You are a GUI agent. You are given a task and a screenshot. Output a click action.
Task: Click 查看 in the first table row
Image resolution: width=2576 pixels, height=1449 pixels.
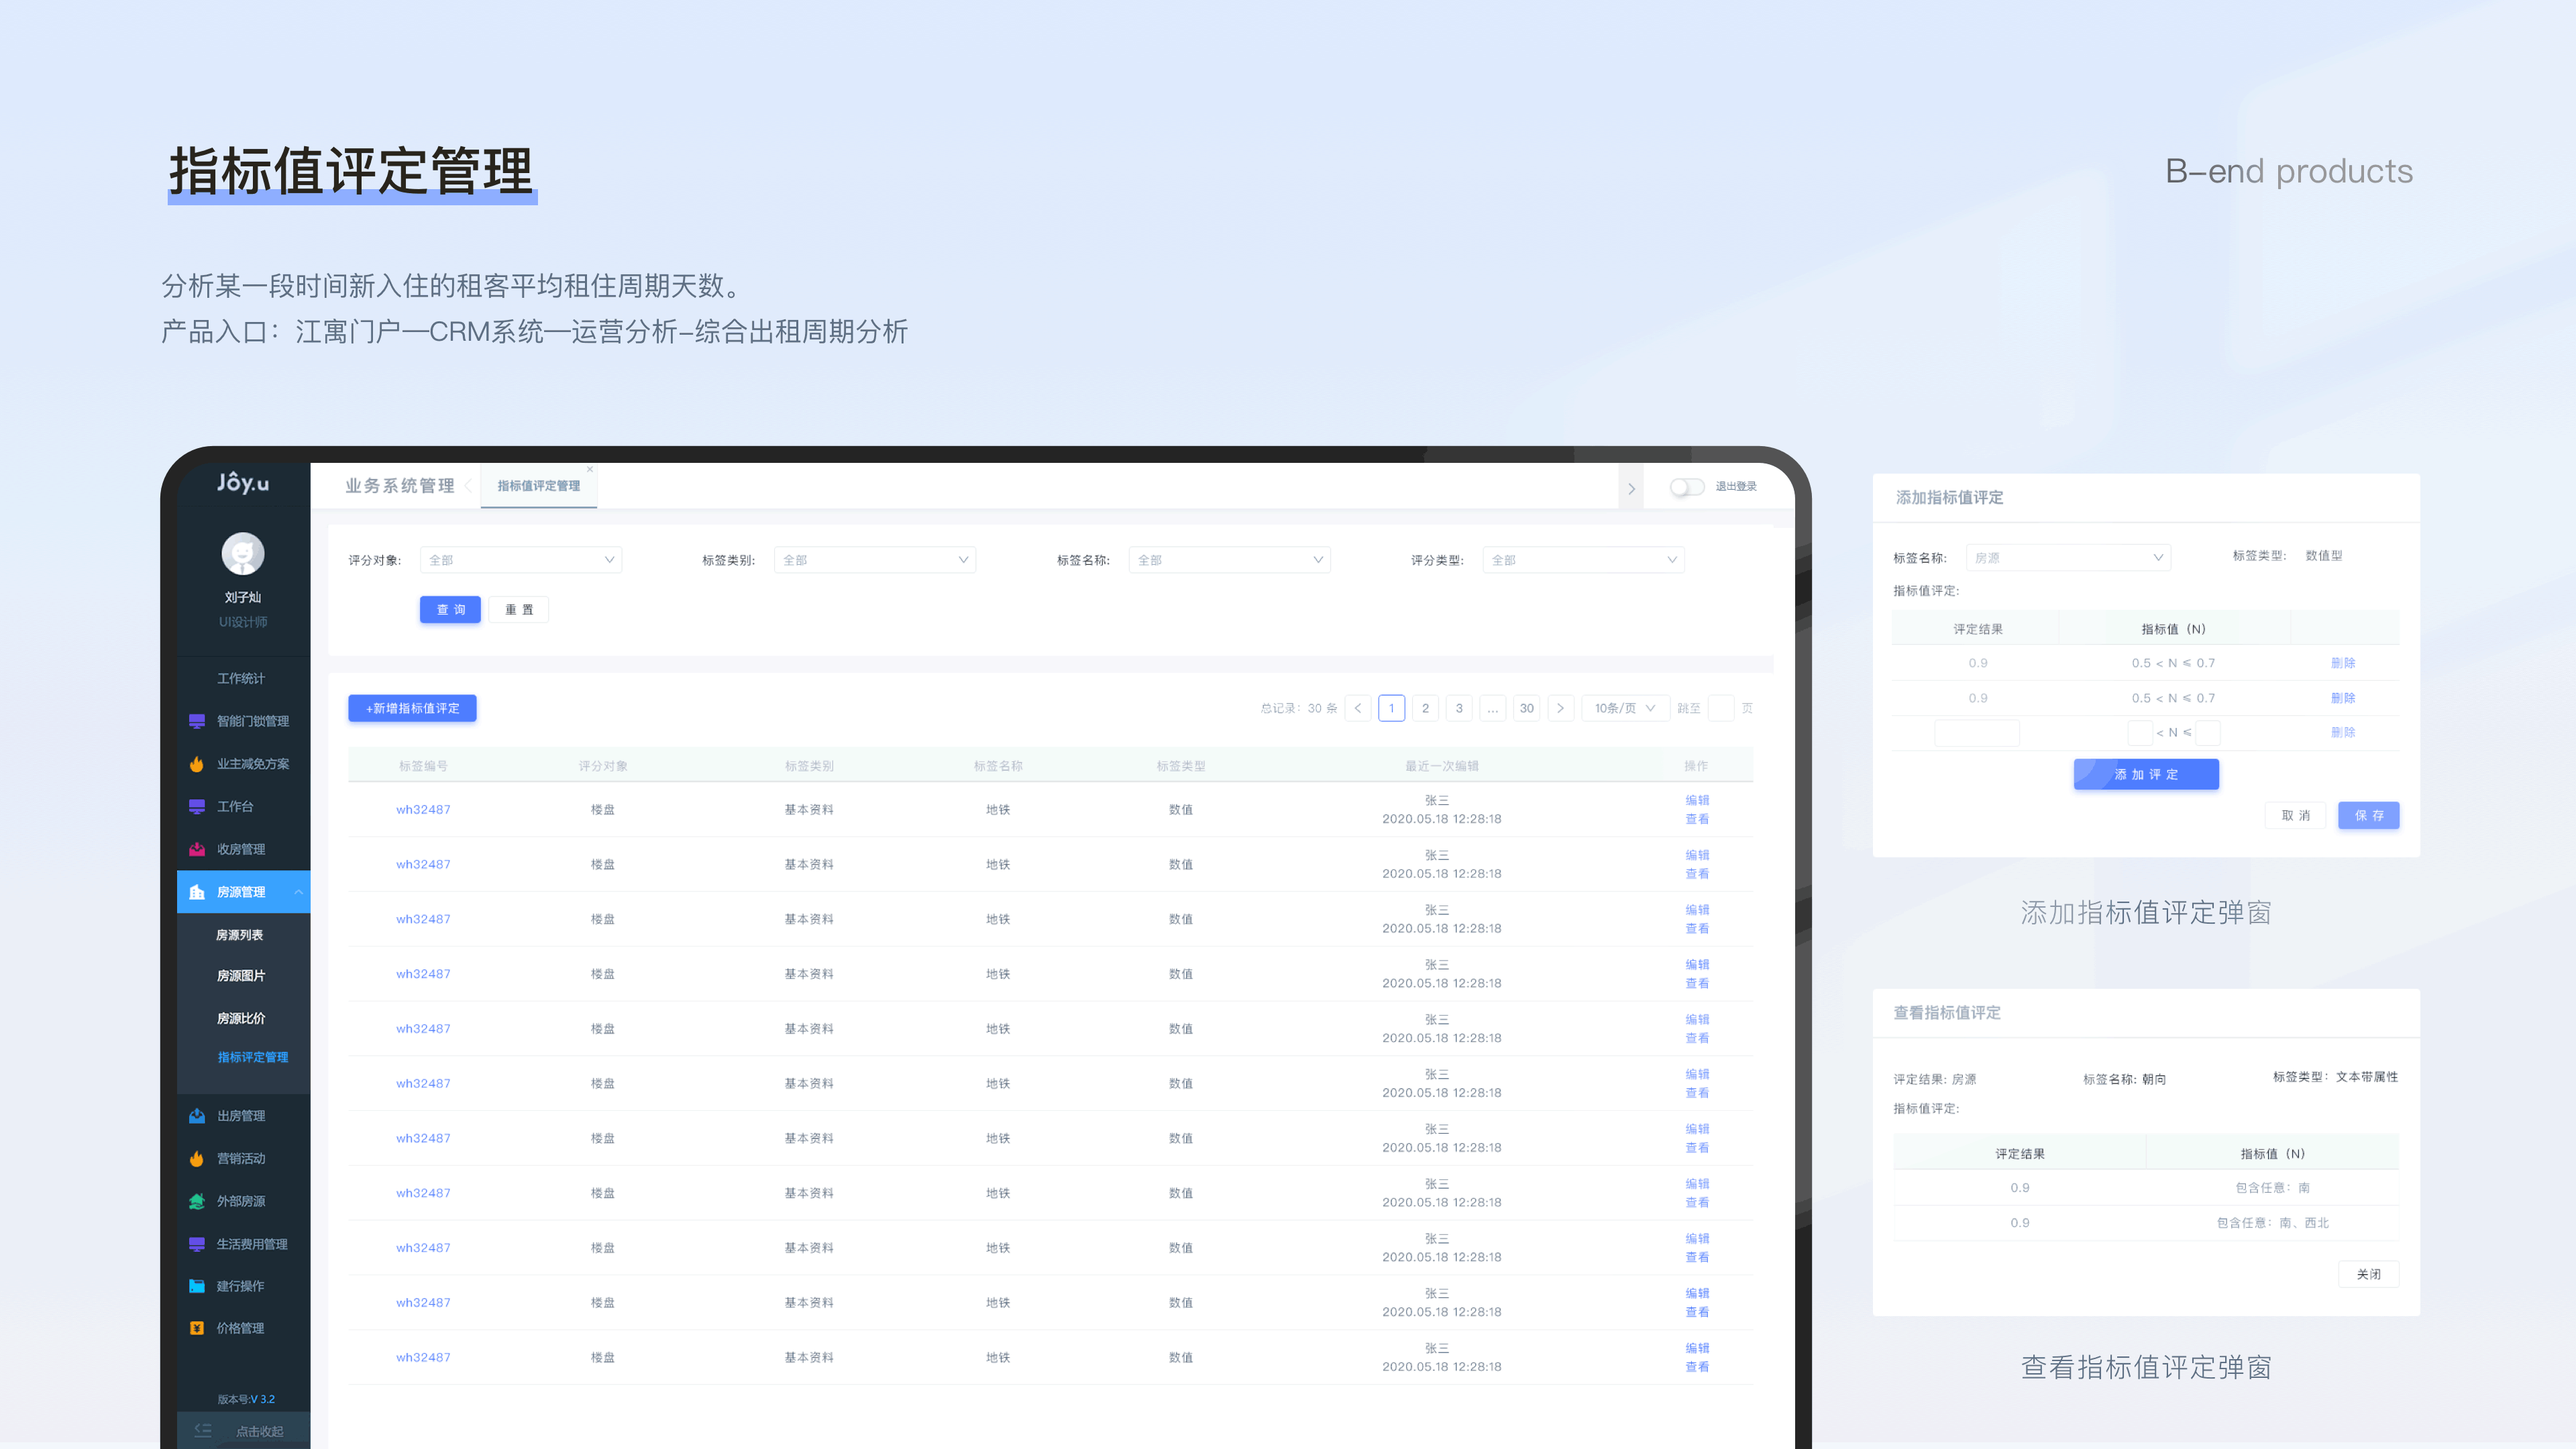tap(1697, 819)
